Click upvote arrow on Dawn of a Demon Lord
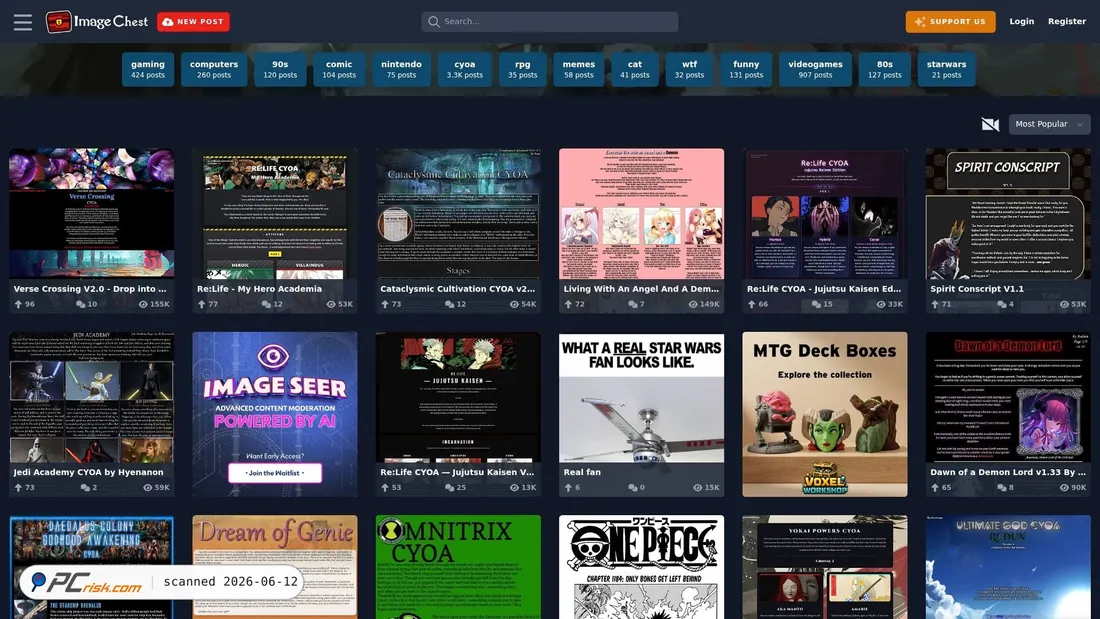1100x619 pixels. (x=934, y=487)
